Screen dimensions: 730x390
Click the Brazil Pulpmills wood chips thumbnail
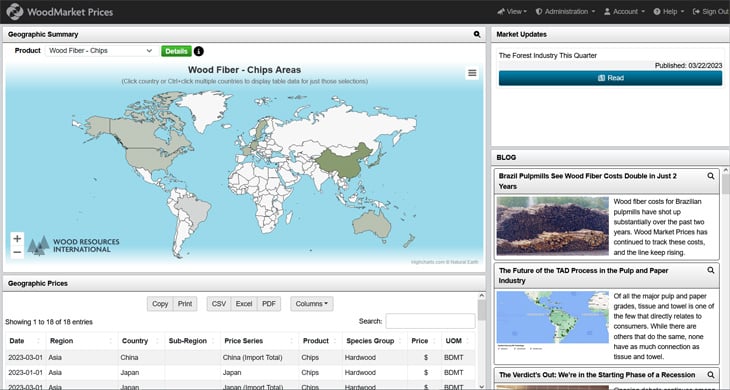(552, 226)
